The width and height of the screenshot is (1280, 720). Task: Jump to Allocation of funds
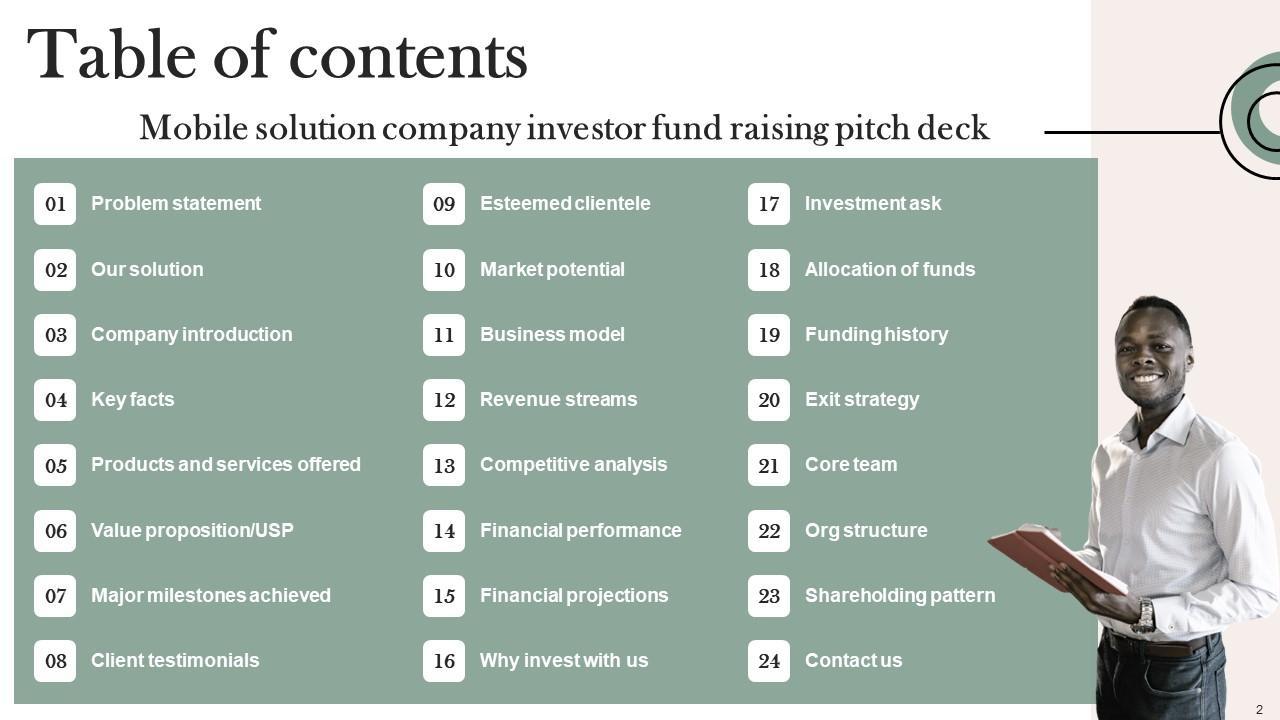[890, 270]
